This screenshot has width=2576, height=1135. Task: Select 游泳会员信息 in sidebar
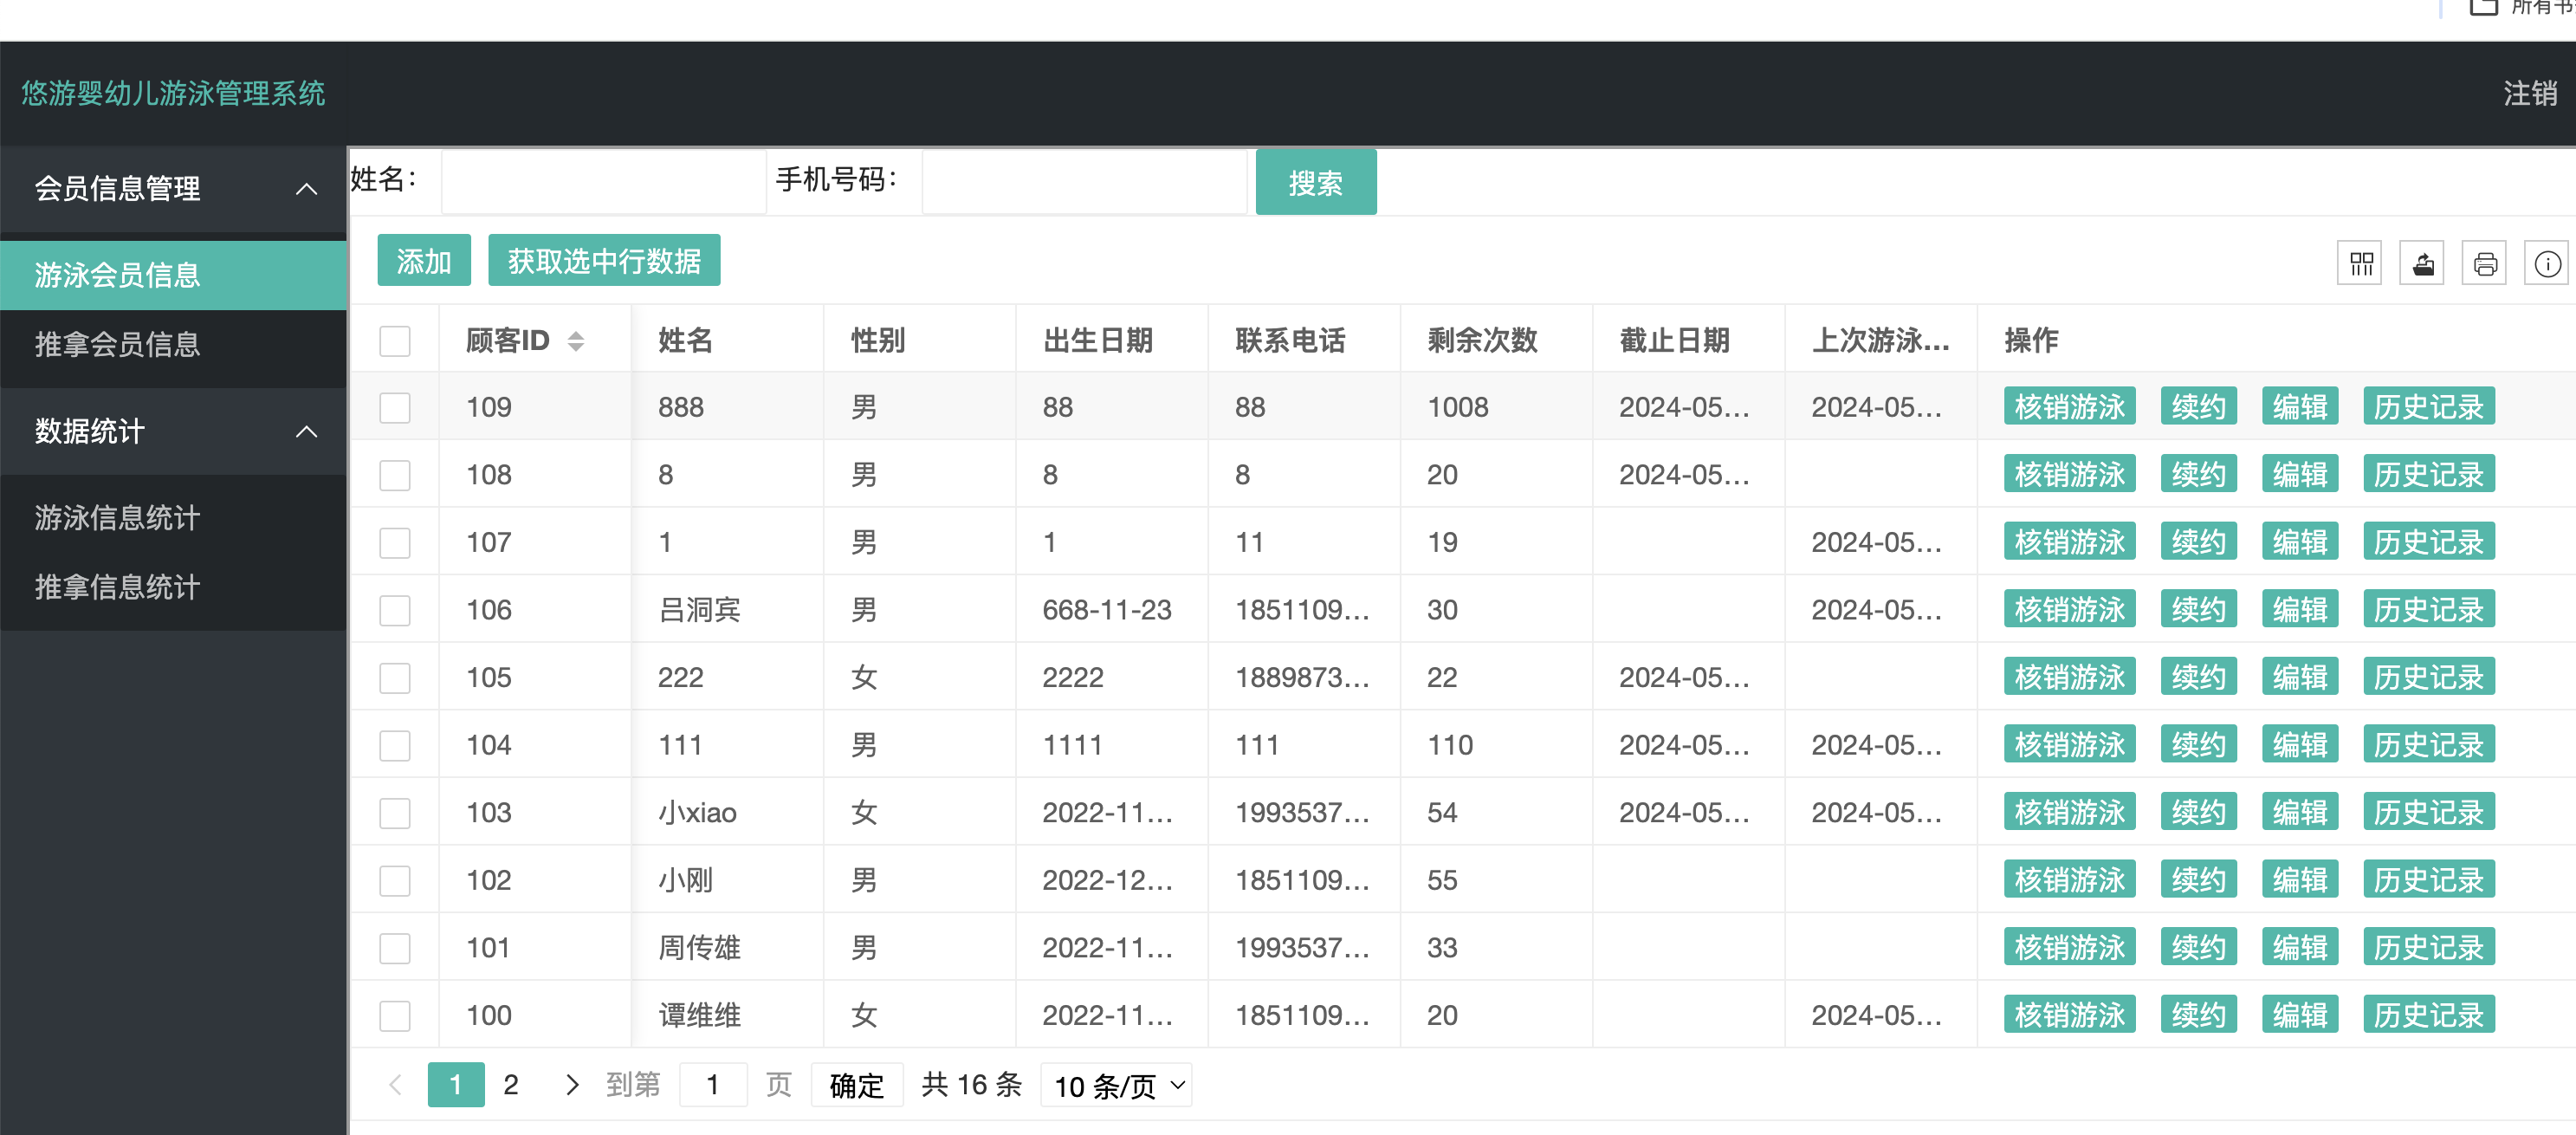point(173,275)
